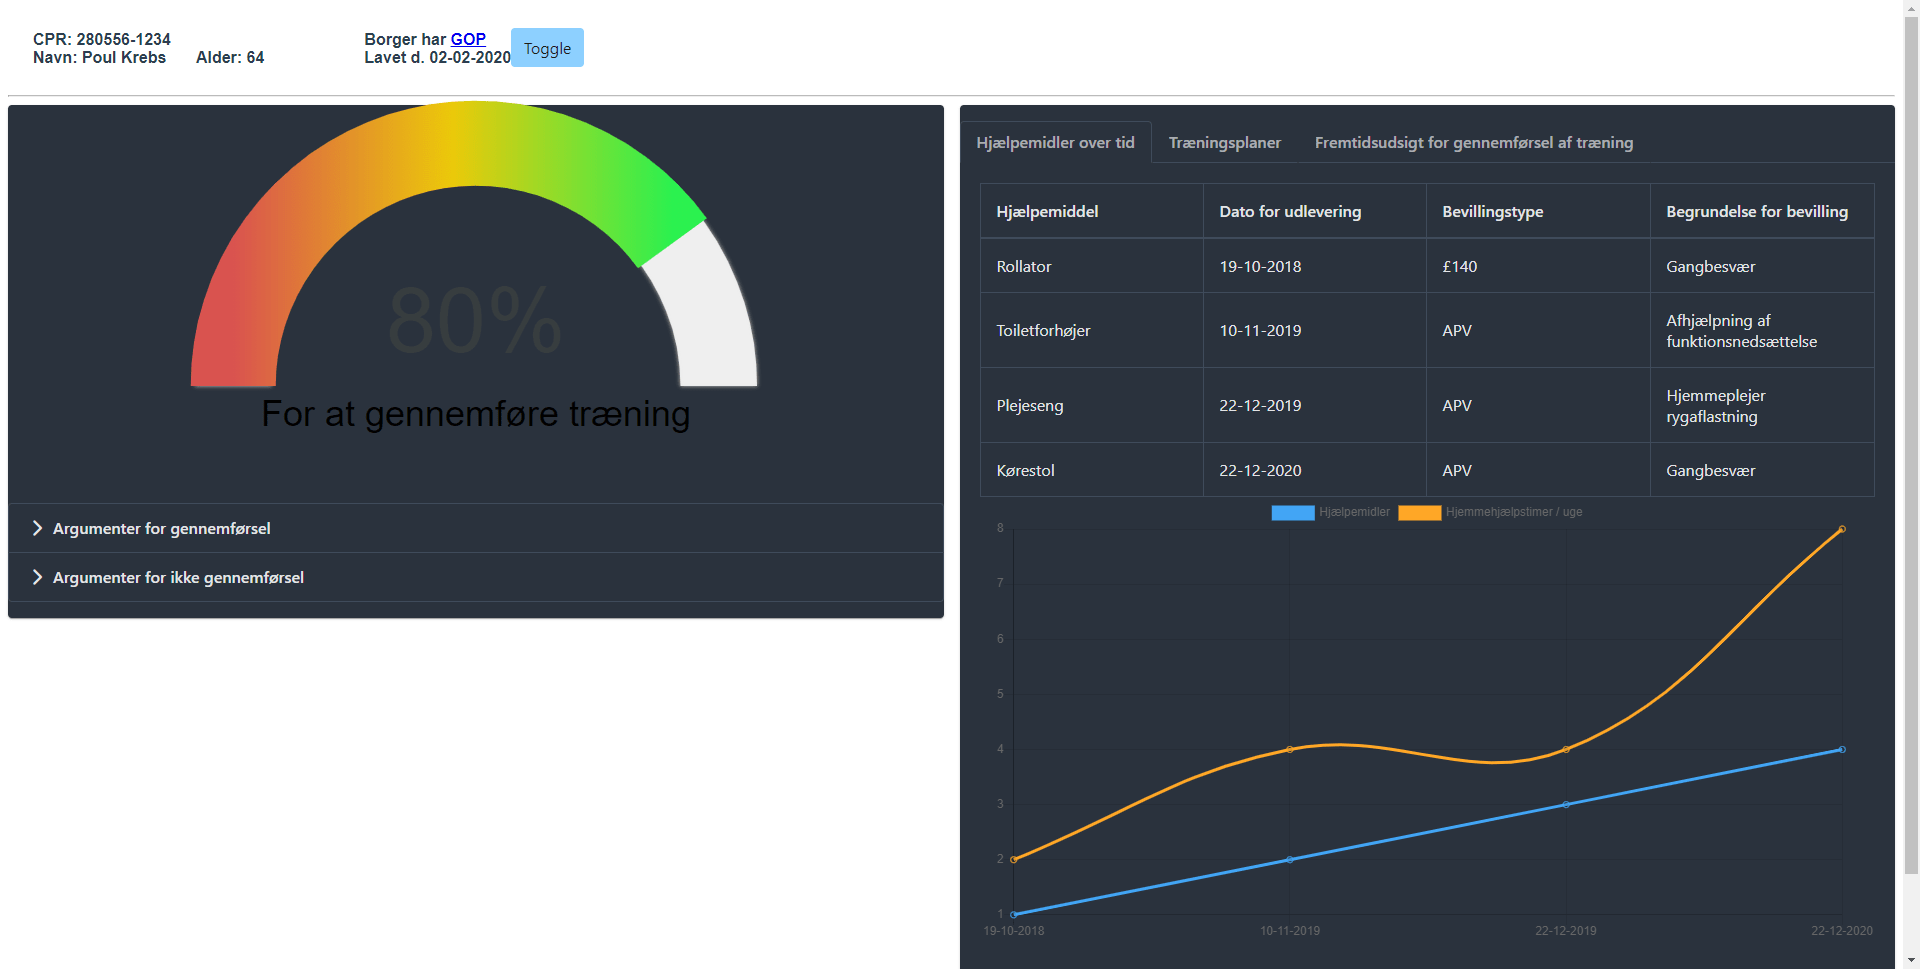This screenshot has width=1920, height=969.
Task: Open the GOP link
Action: point(468,39)
